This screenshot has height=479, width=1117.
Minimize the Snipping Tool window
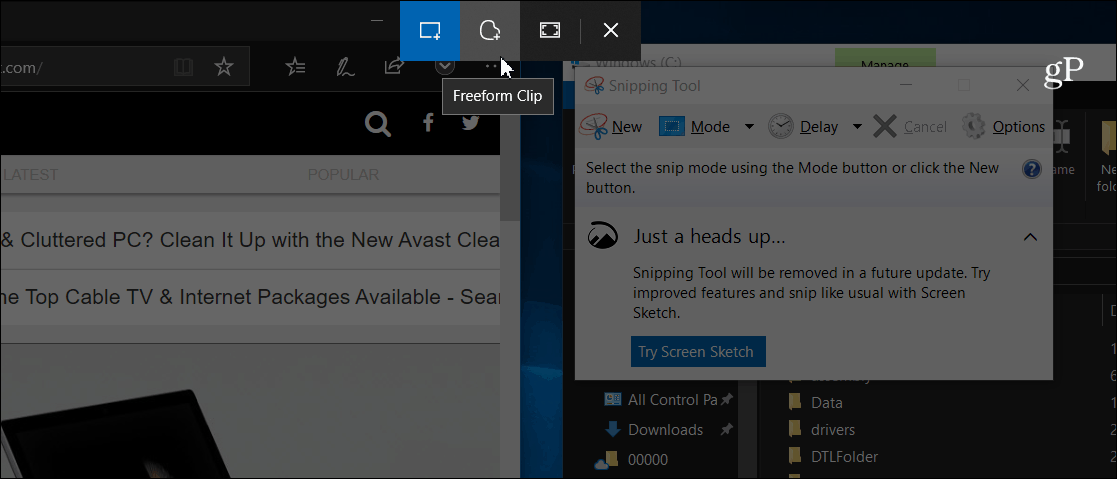coord(906,86)
